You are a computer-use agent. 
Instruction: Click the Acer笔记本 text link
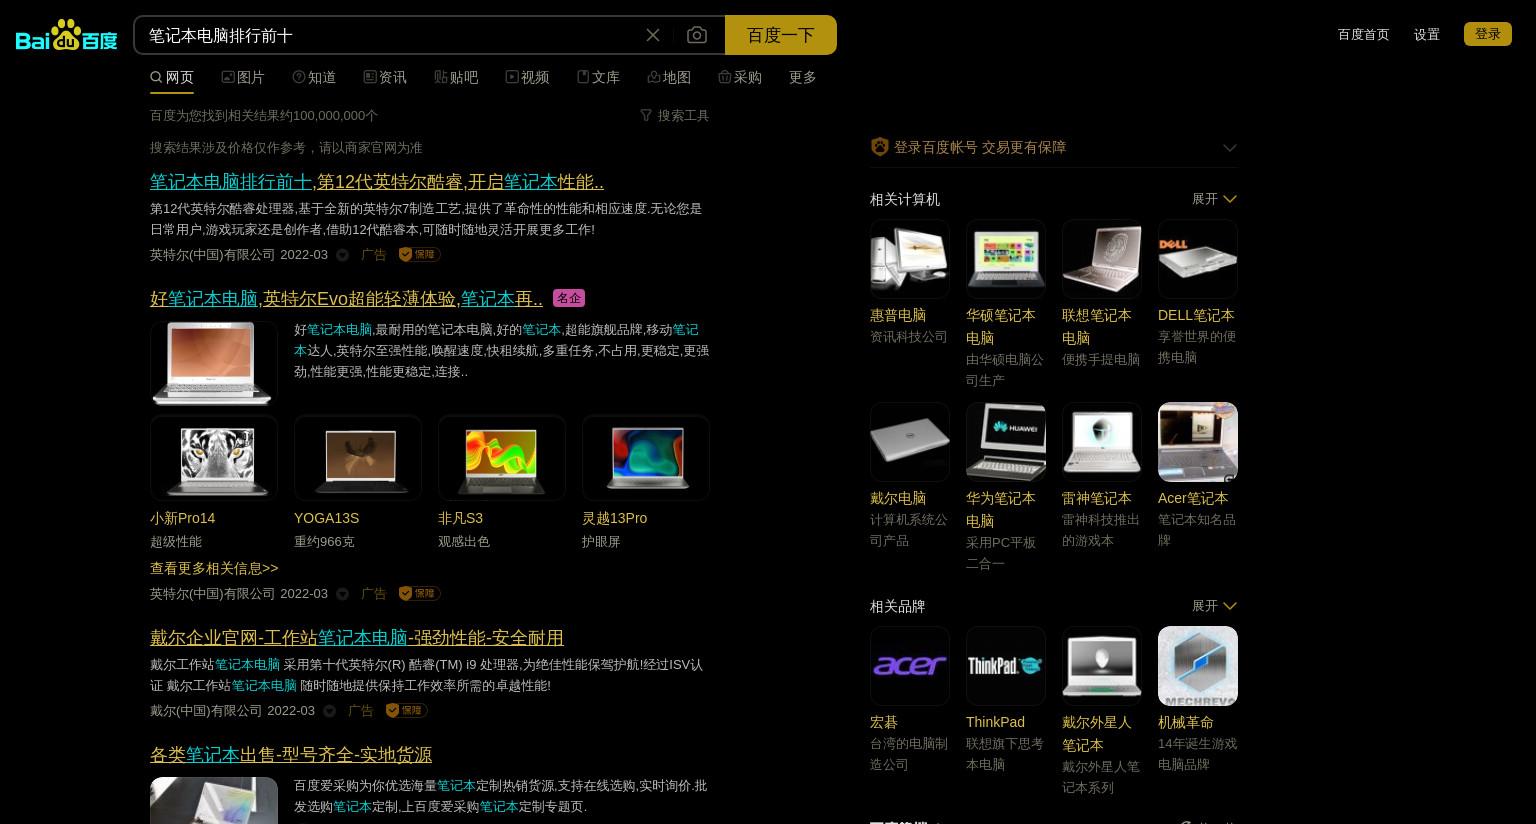1193,498
